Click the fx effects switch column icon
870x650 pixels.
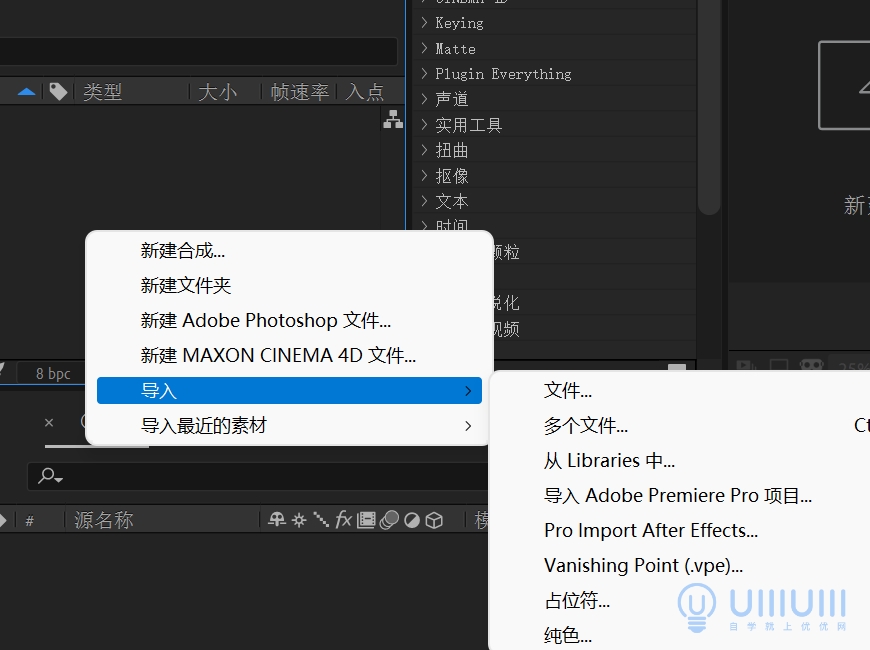coord(343,520)
